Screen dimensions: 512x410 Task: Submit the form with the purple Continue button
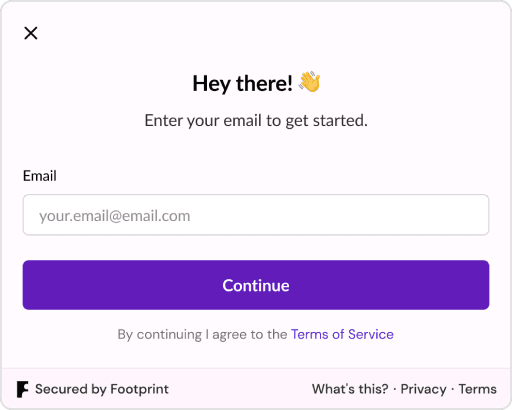point(256,285)
